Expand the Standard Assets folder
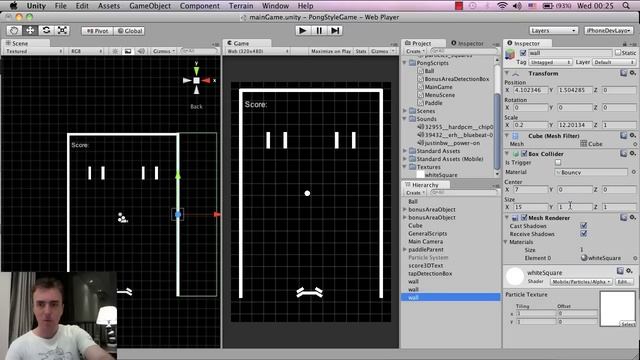 [405, 151]
